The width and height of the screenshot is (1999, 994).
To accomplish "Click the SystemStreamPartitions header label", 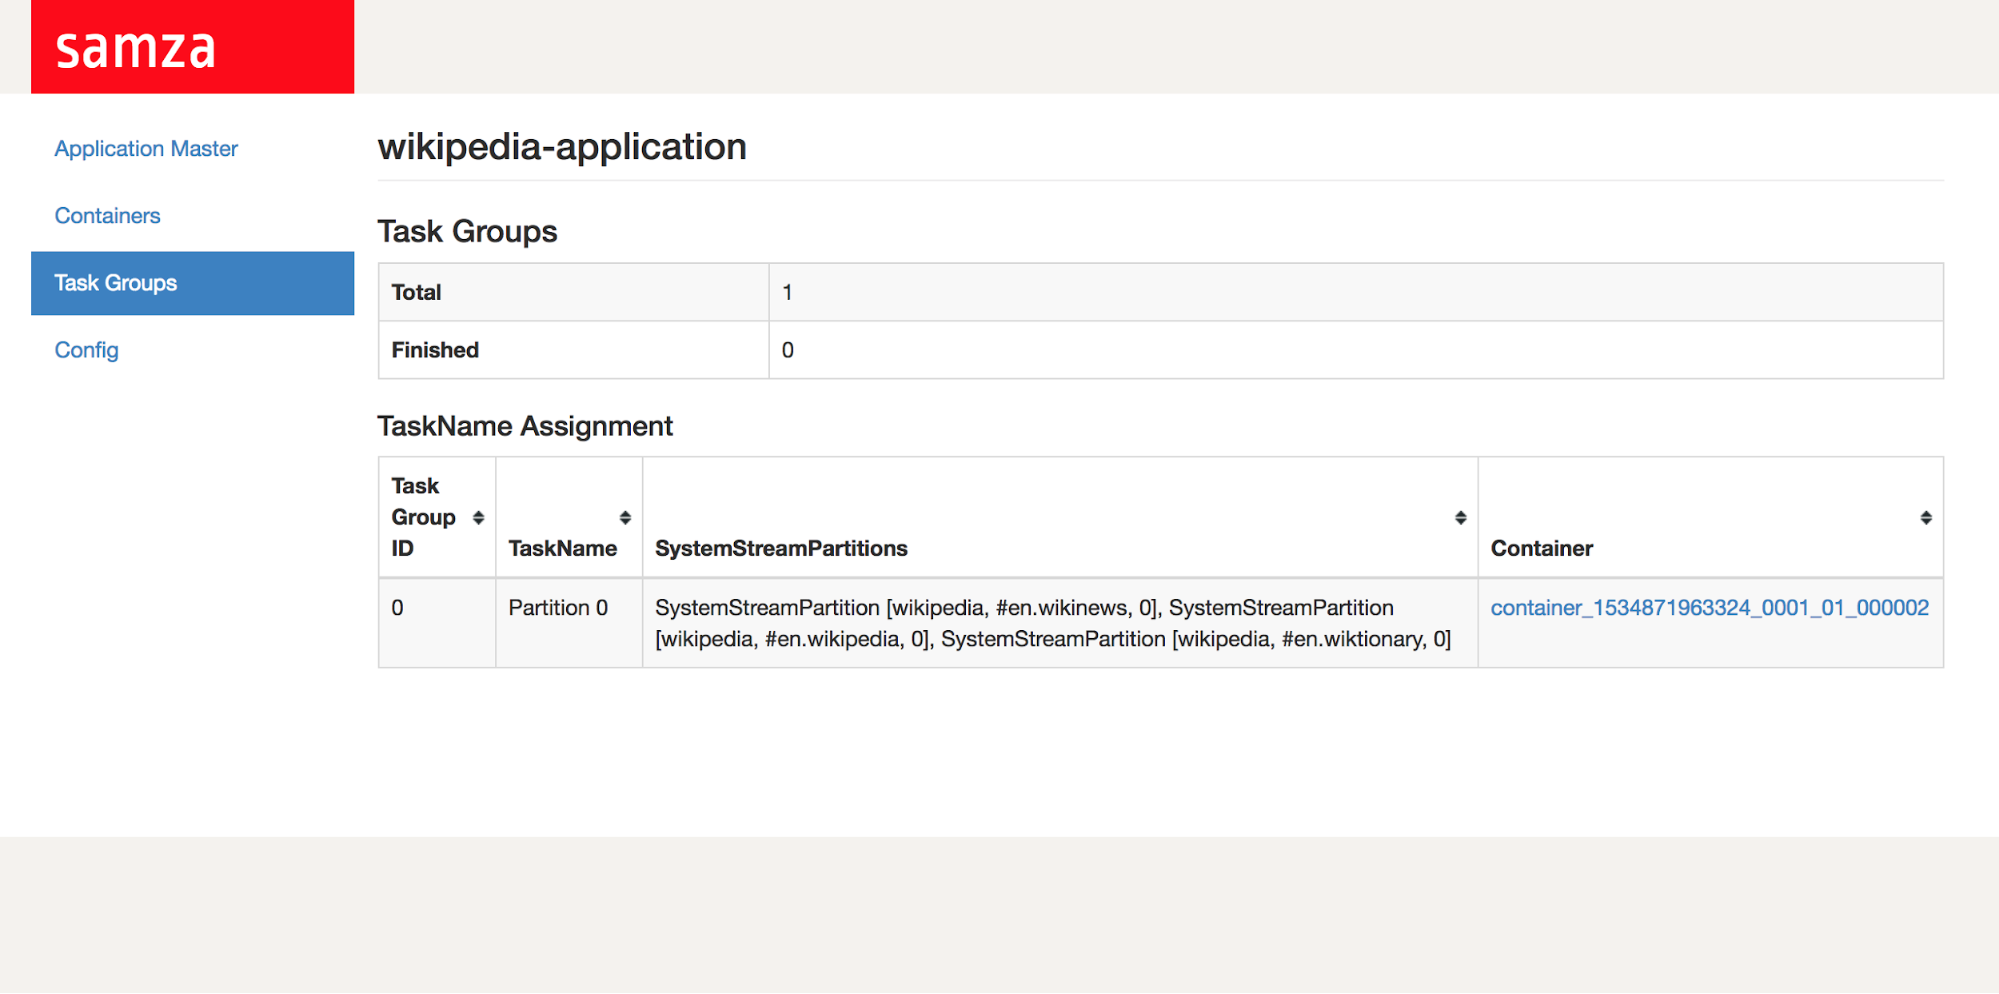I will point(781,548).
